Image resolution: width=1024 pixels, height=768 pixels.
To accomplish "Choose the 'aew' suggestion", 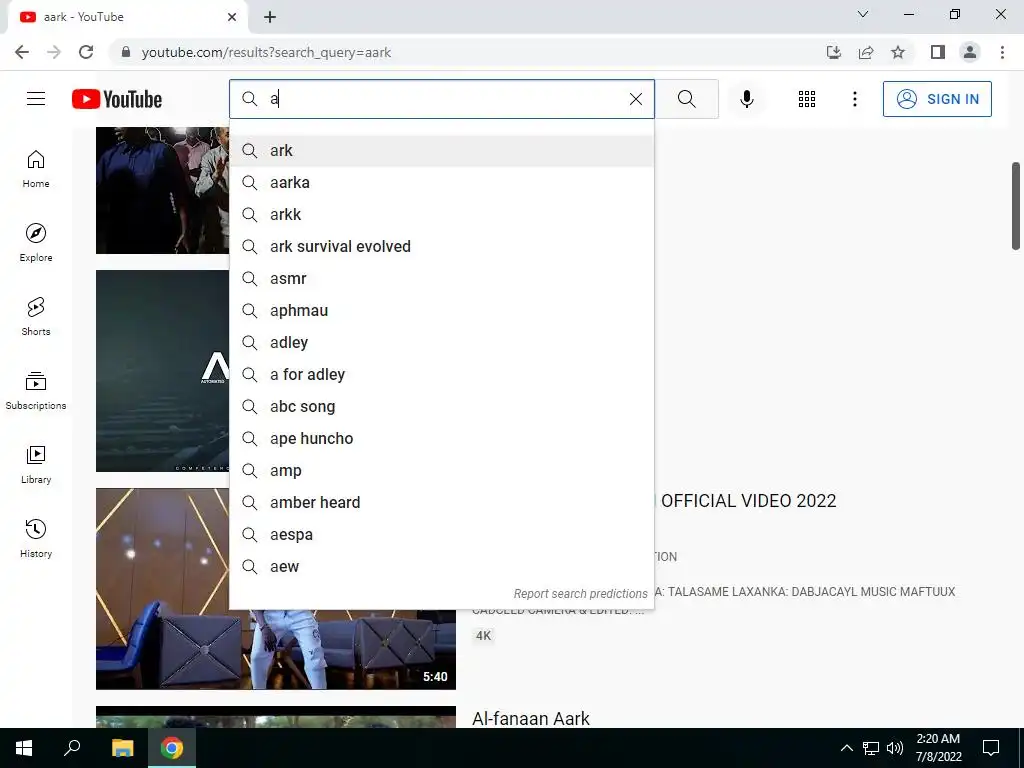I will pyautogui.click(x=441, y=567).
